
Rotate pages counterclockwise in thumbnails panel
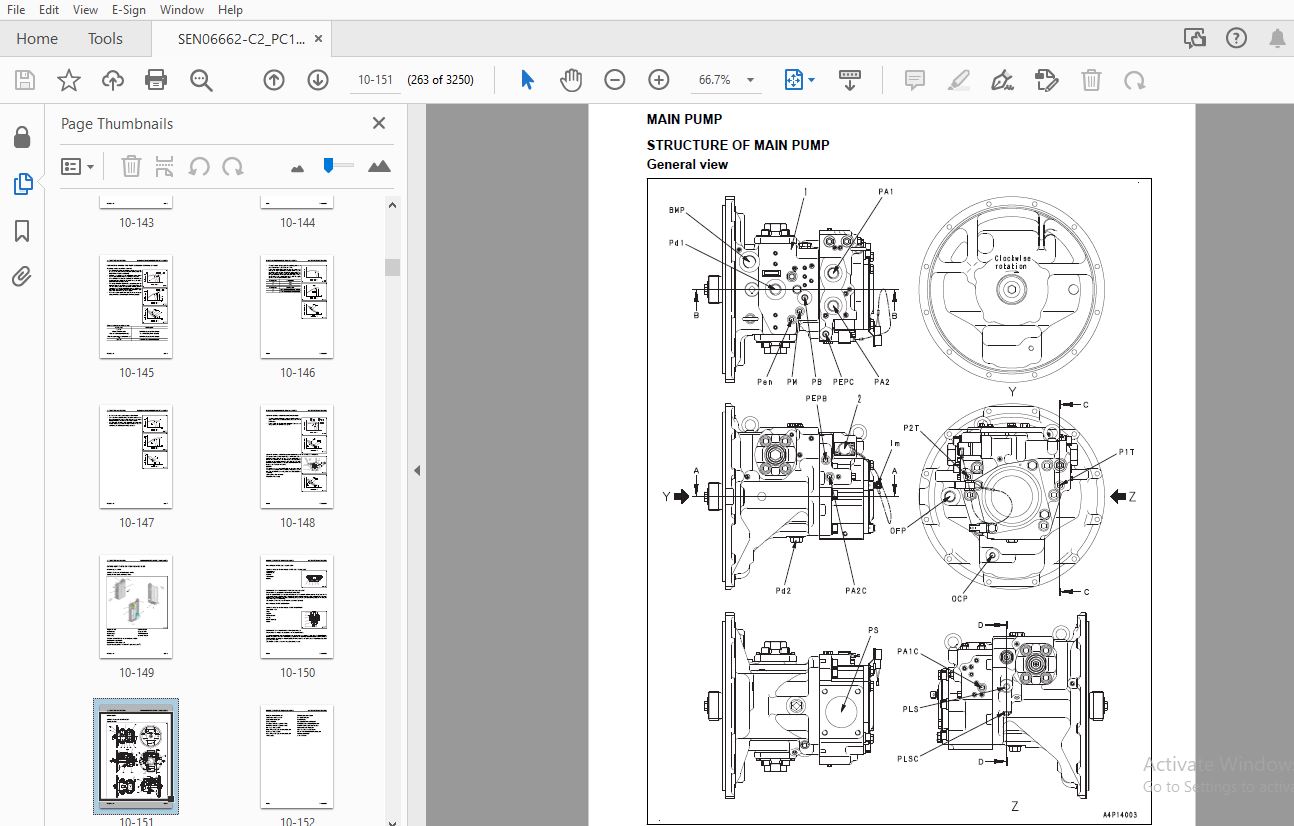pyautogui.click(x=199, y=166)
